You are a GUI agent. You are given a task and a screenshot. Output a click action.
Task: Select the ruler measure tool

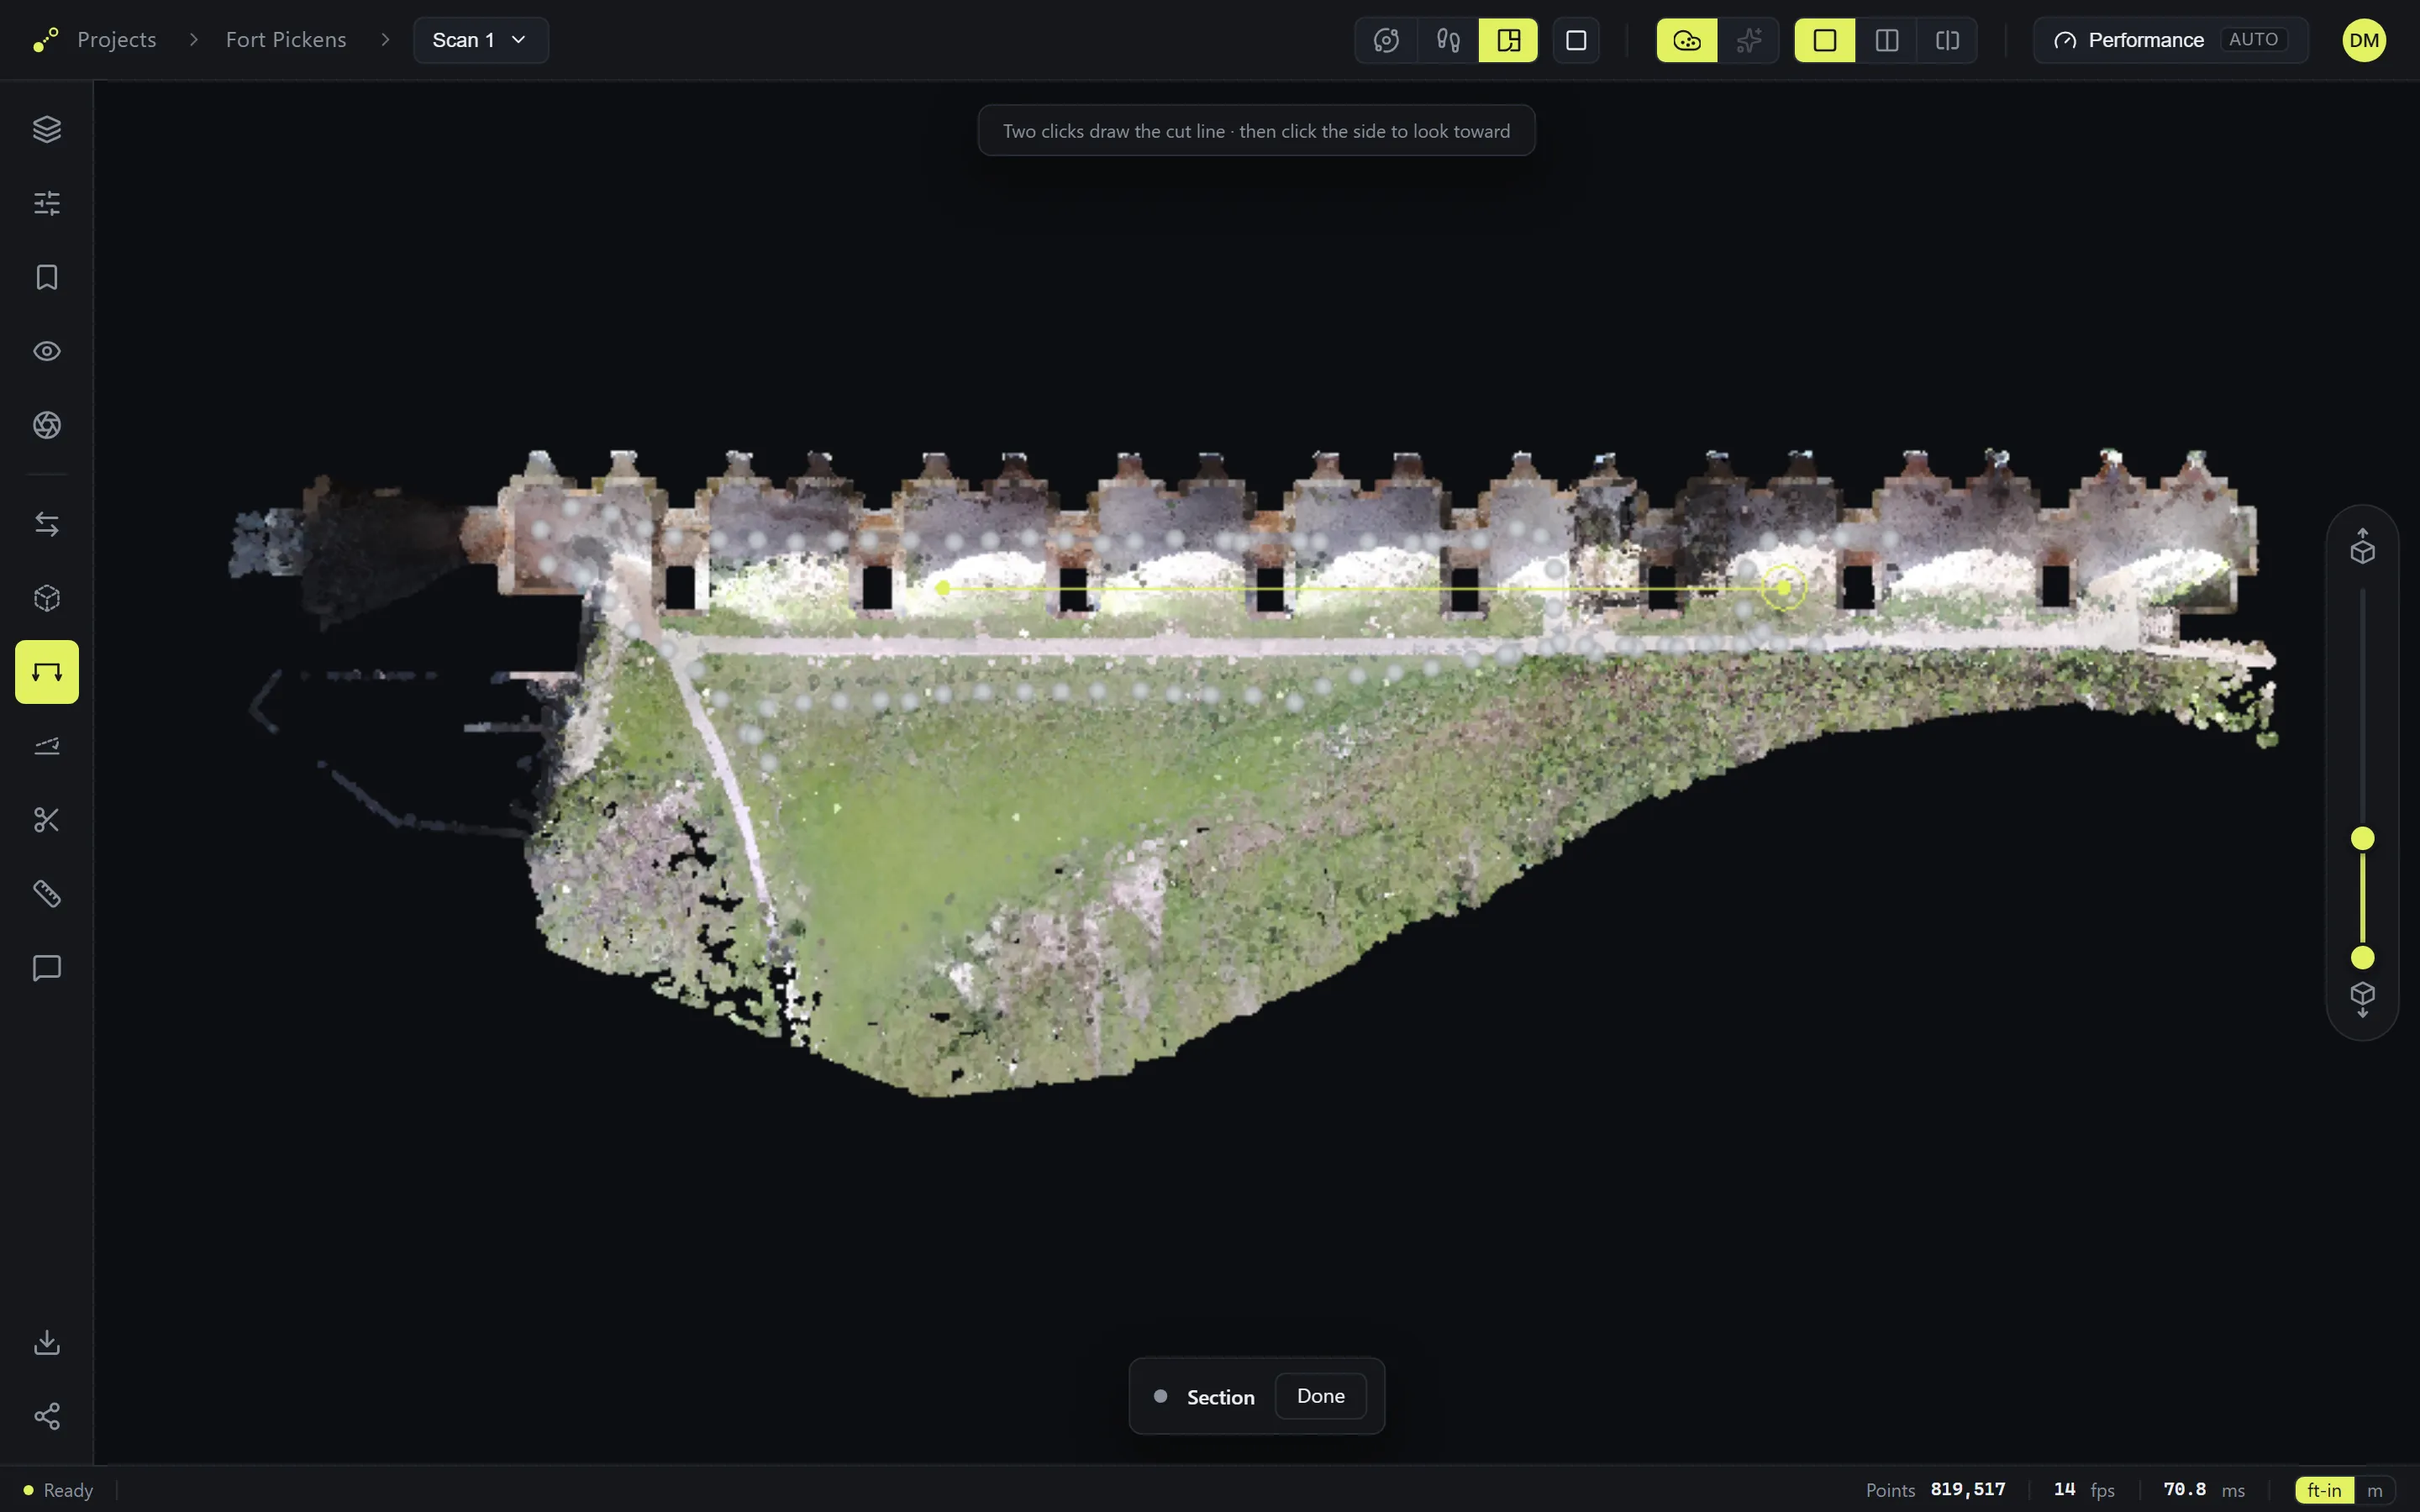[x=47, y=894]
